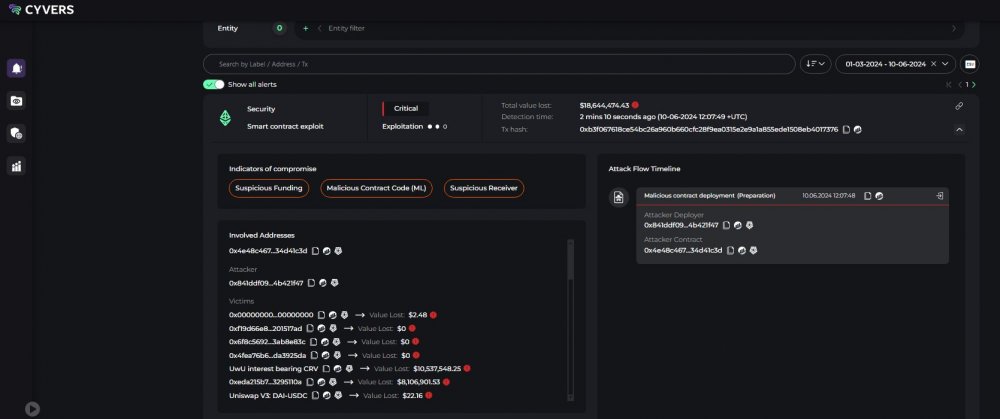This screenshot has height=419, width=1000.
Task: Copy Uniswap V3: DAI-USDC address
Action: pos(315,395)
